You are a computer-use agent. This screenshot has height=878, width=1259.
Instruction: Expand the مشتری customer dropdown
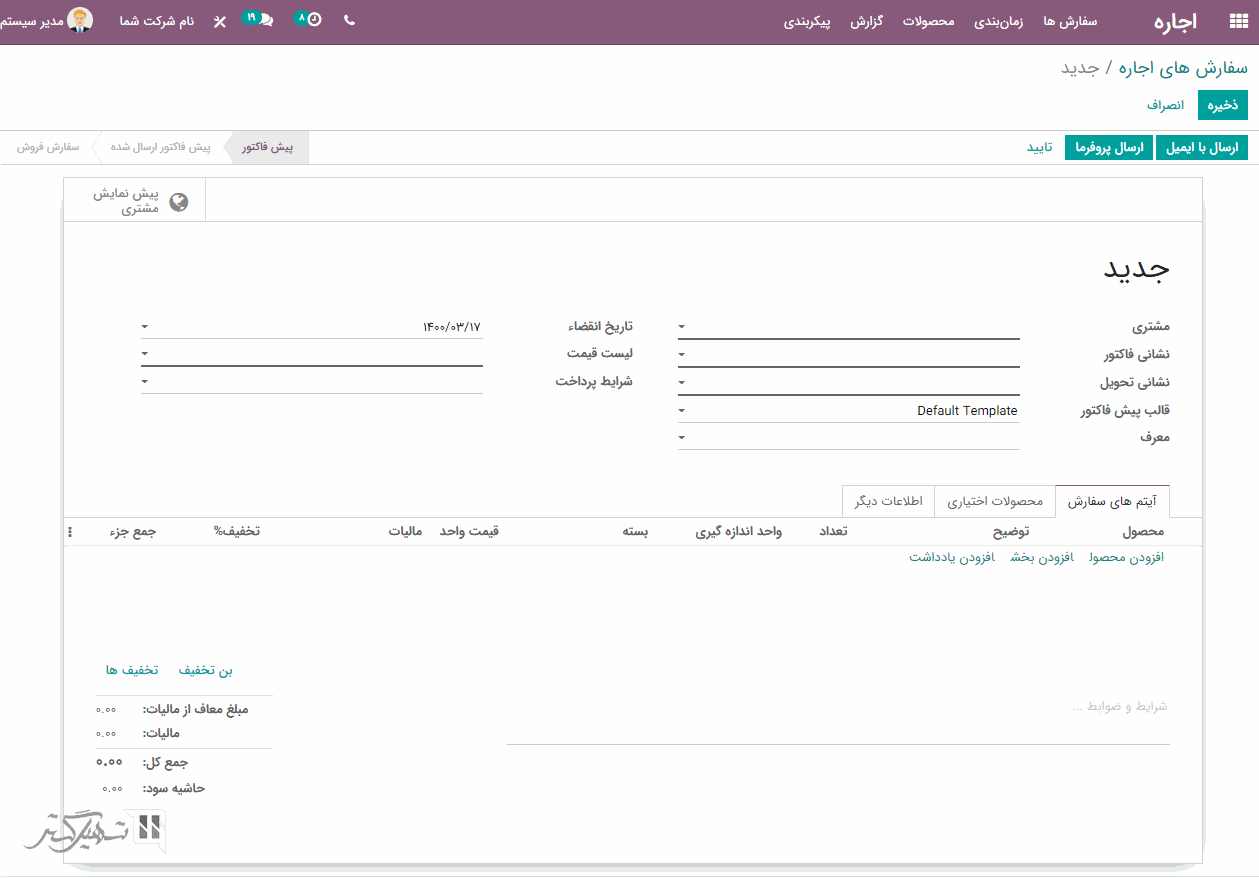[682, 327]
